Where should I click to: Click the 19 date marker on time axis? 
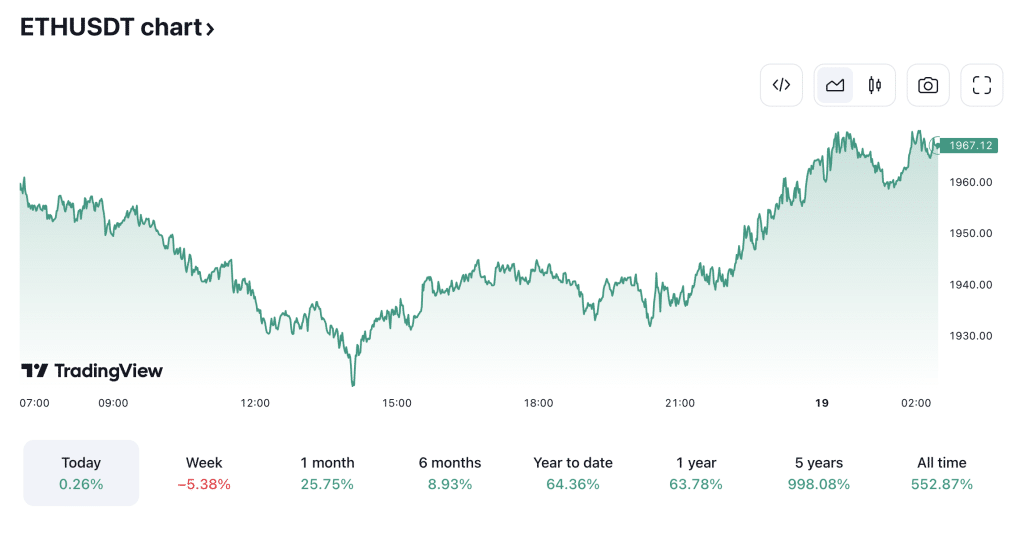(822, 403)
